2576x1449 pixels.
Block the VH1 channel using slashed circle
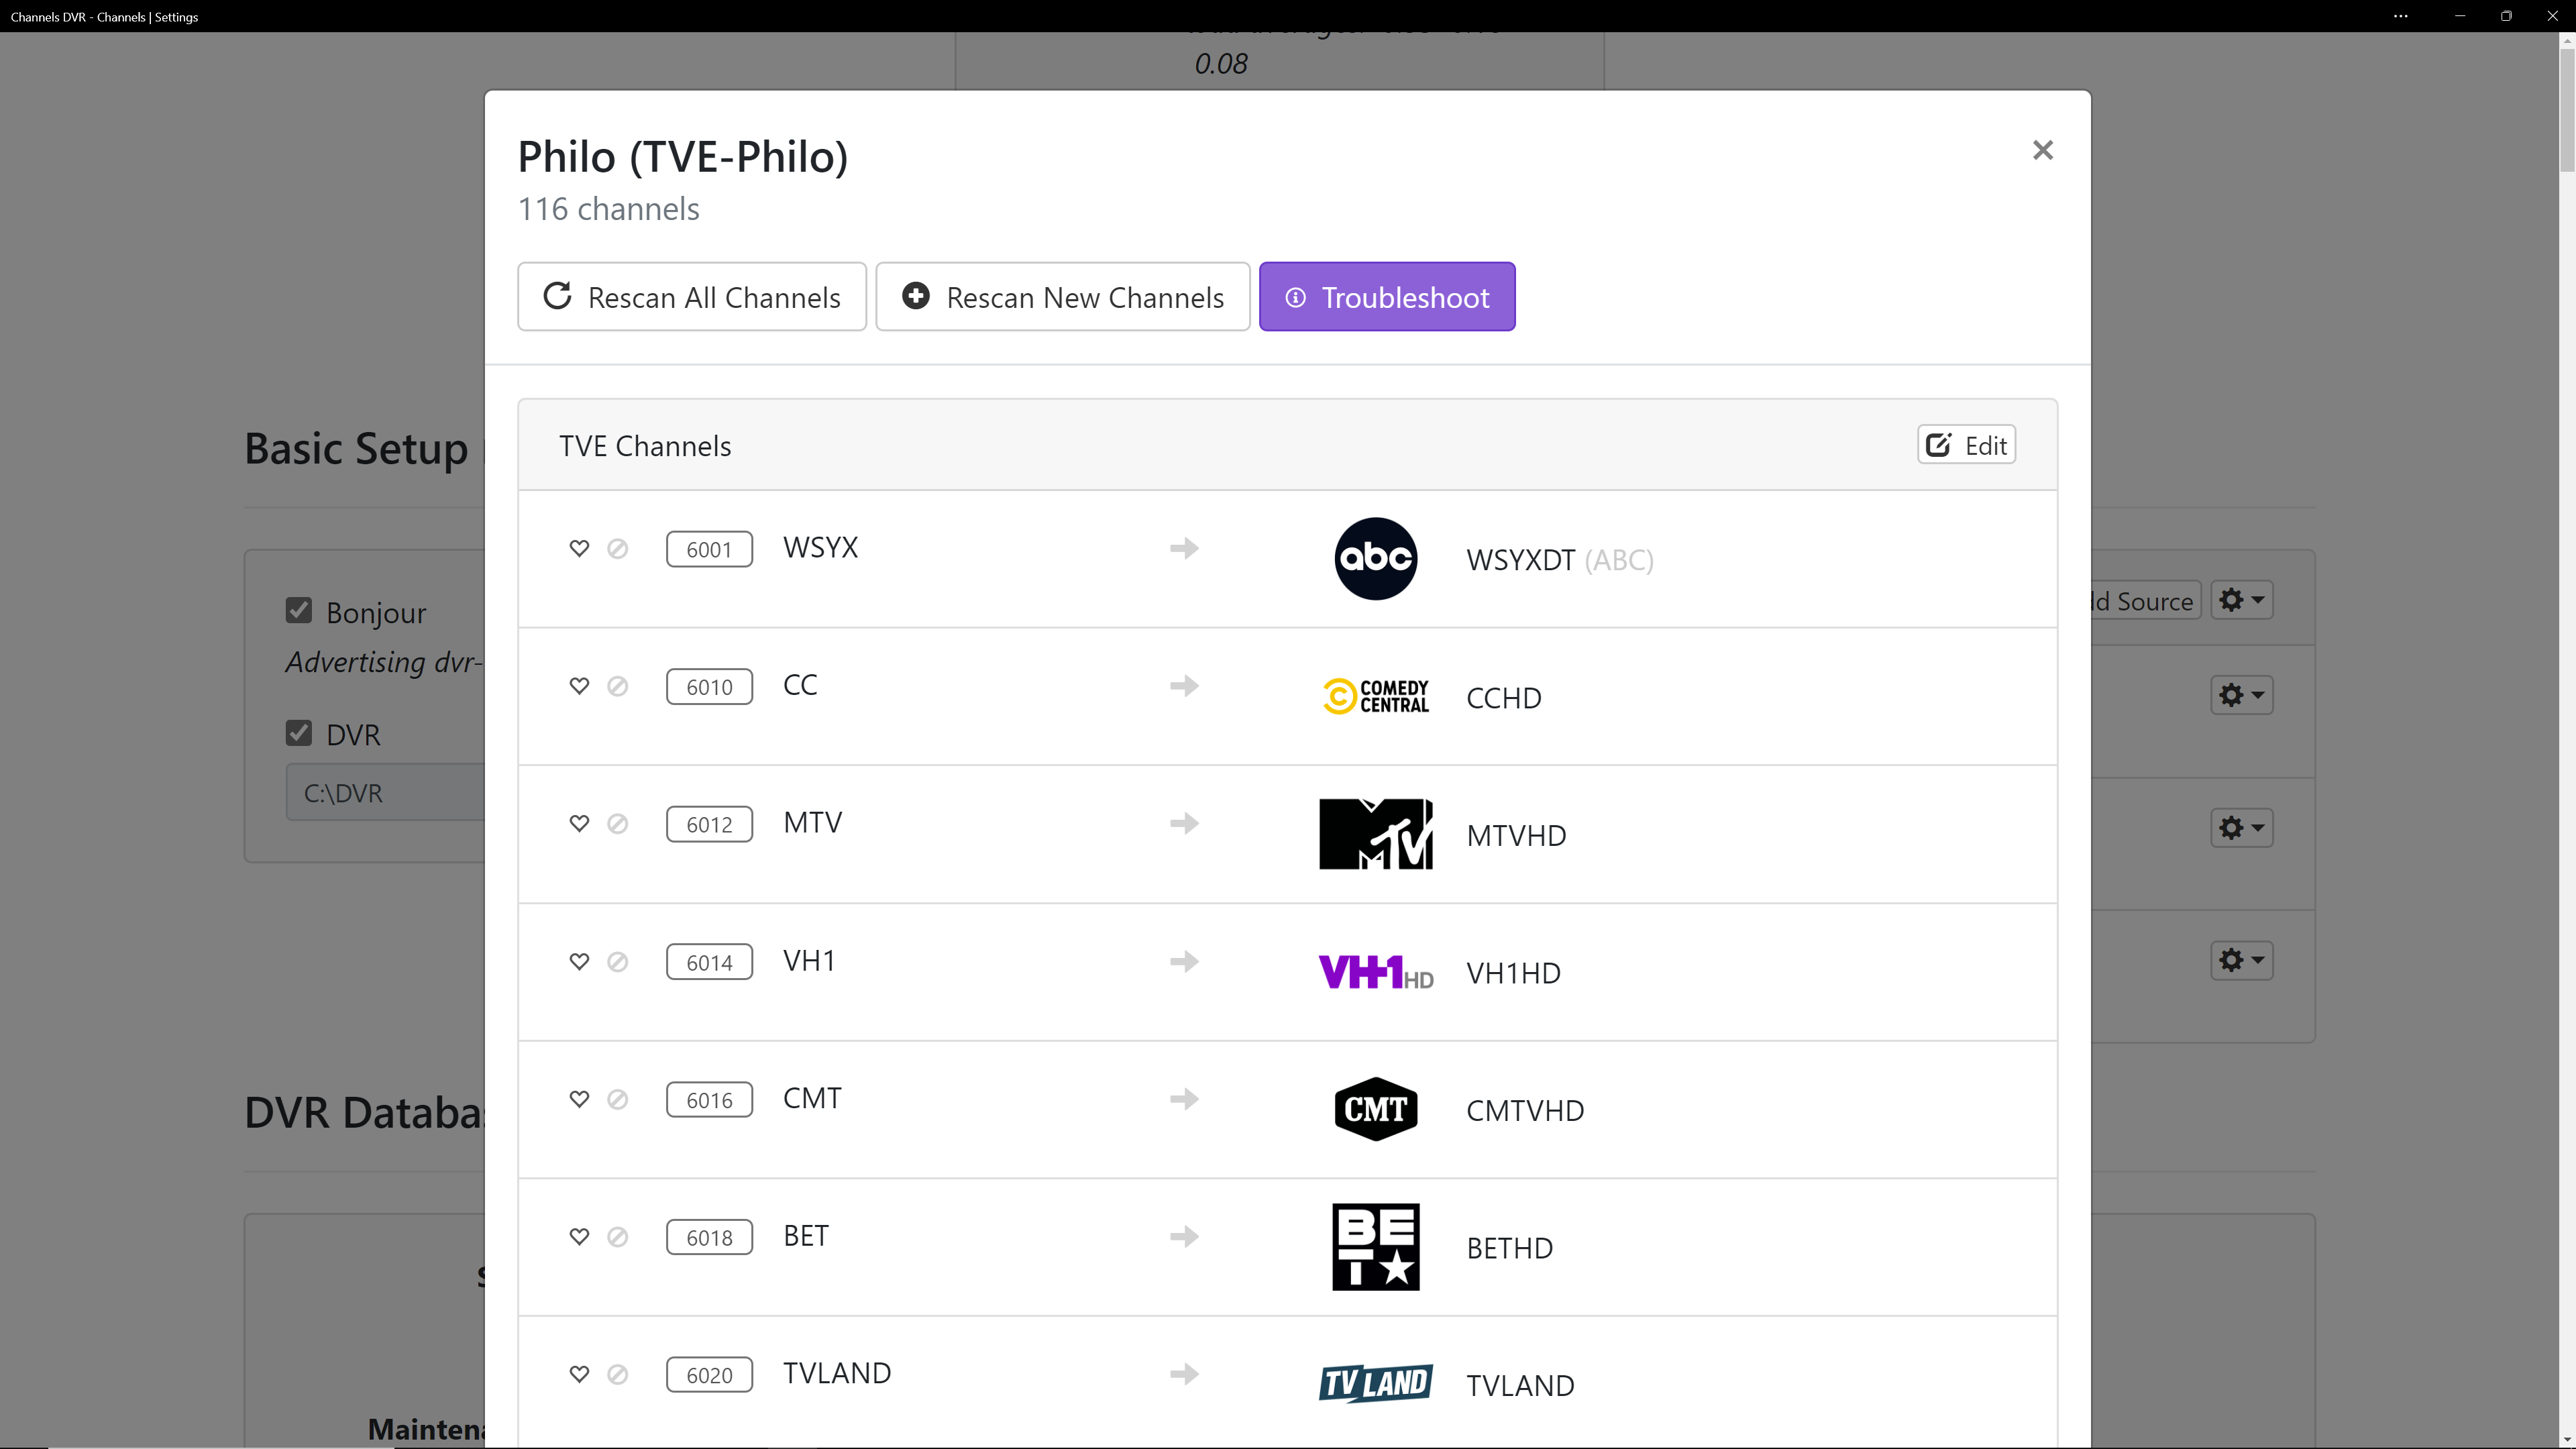(x=618, y=961)
